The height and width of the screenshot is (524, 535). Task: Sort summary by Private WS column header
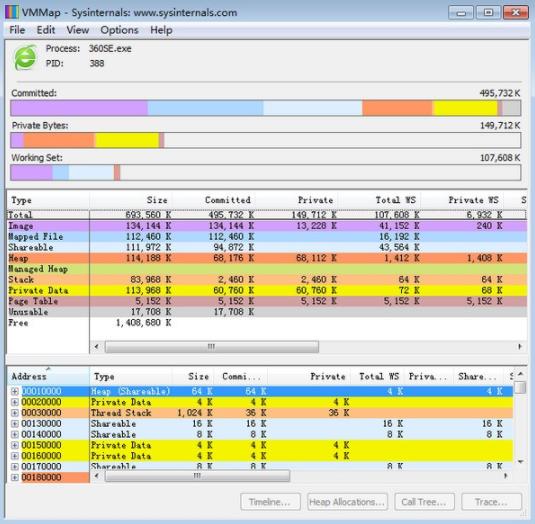[462, 200]
